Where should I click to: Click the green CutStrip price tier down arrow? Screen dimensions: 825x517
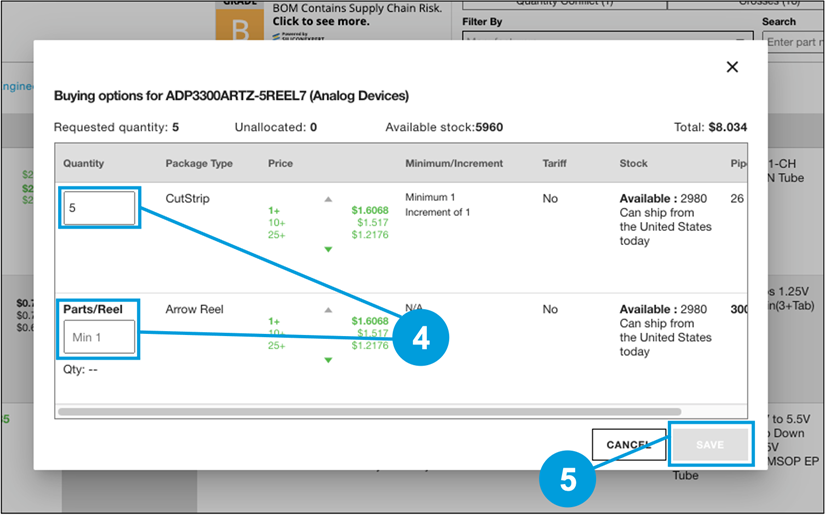coord(327,249)
